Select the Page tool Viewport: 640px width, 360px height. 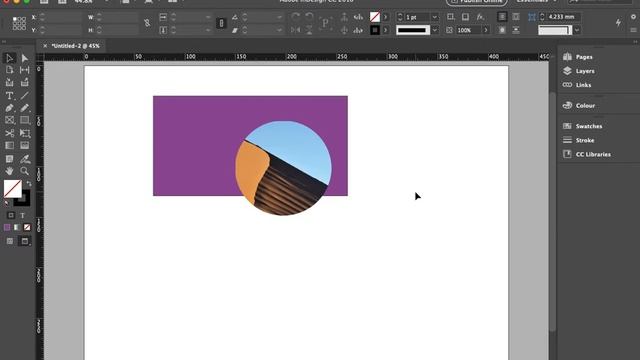[9, 70]
